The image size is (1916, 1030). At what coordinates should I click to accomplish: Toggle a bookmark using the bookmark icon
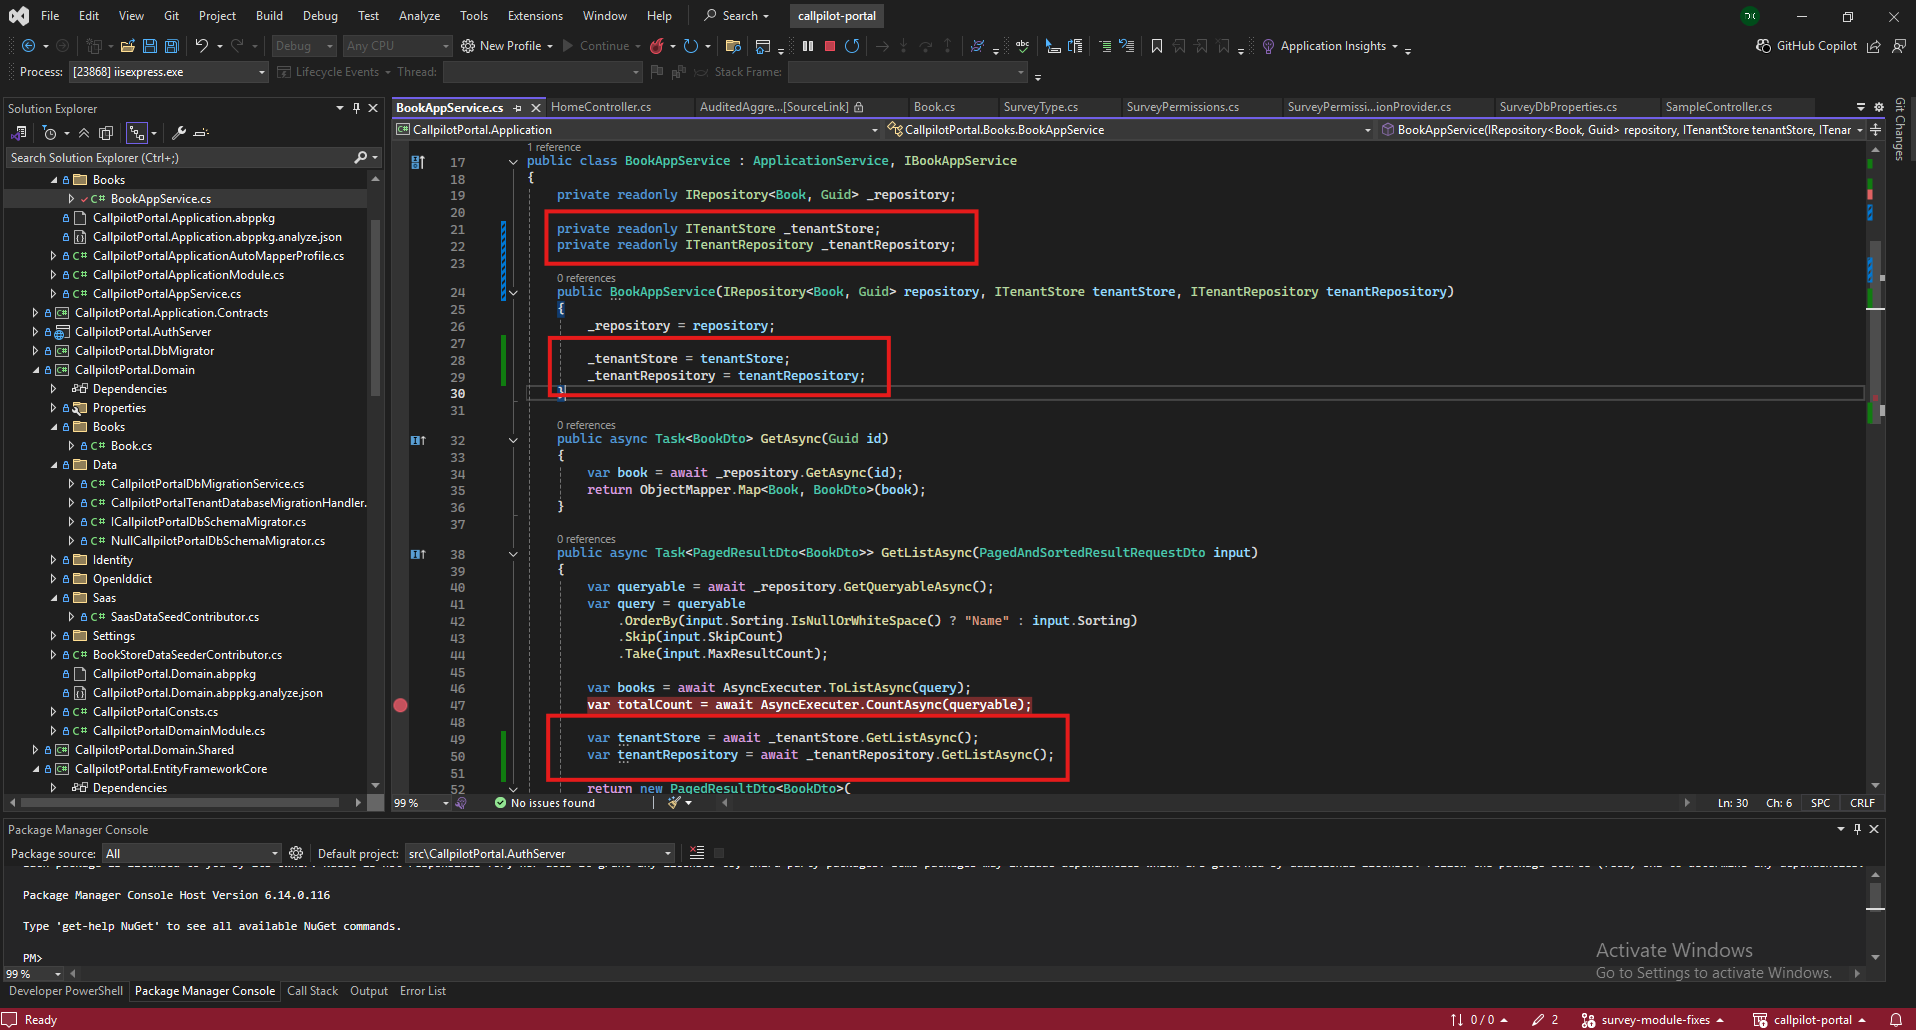1157,46
